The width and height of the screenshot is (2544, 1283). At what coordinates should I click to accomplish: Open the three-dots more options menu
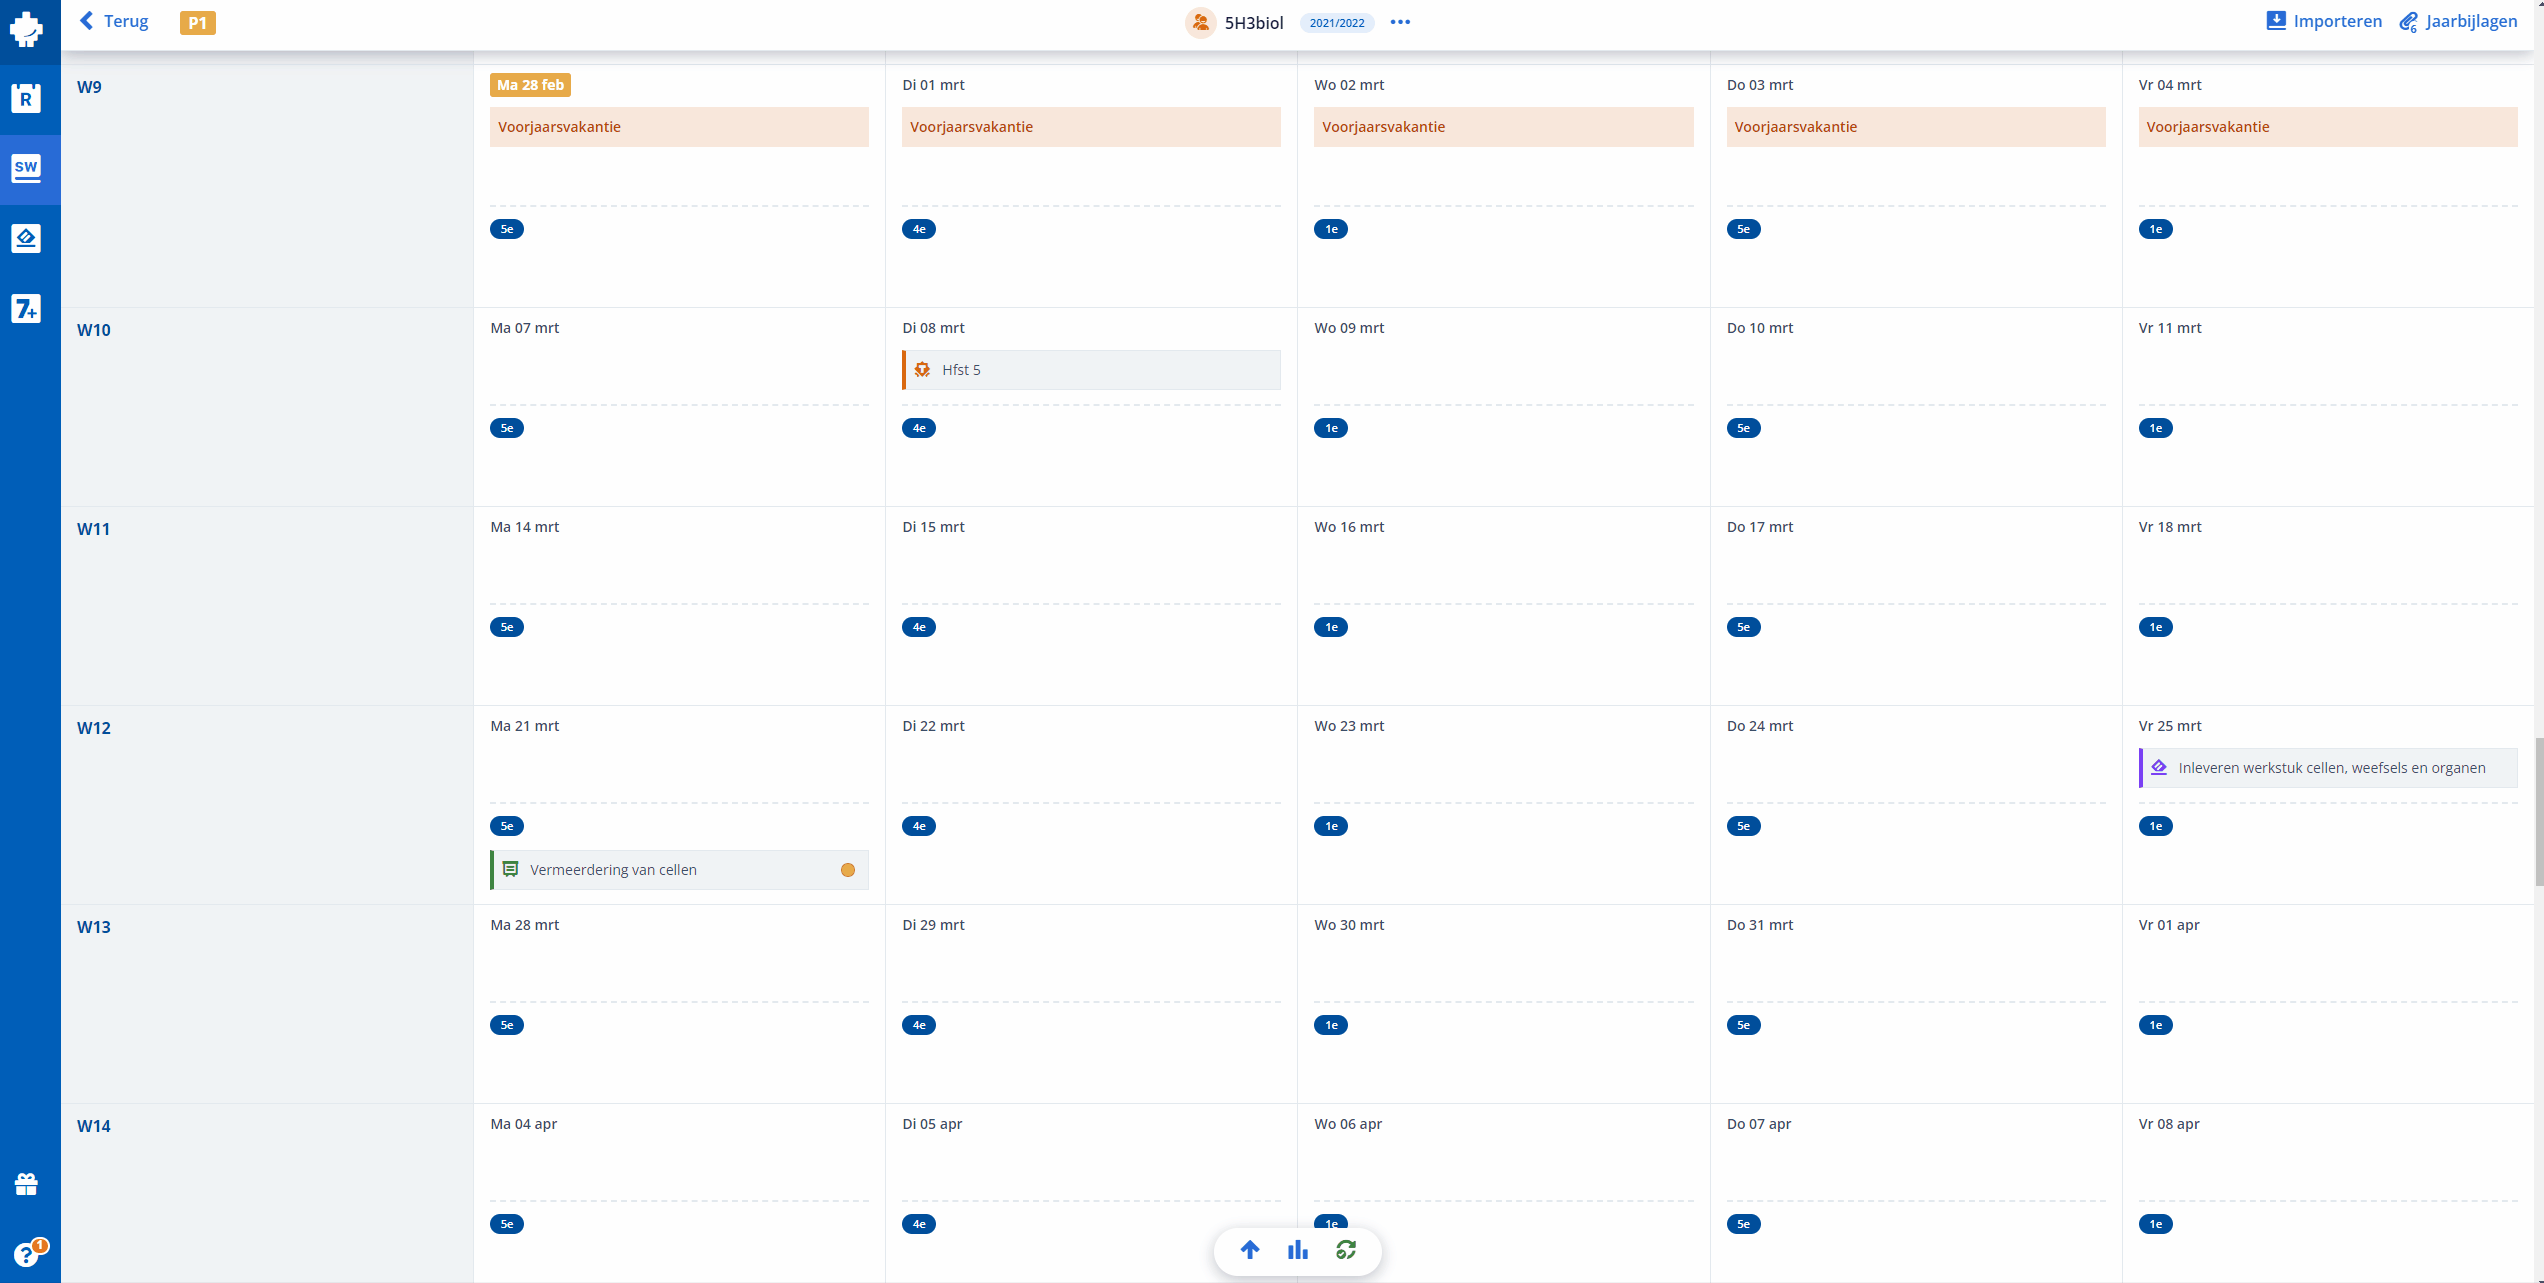click(x=1400, y=22)
